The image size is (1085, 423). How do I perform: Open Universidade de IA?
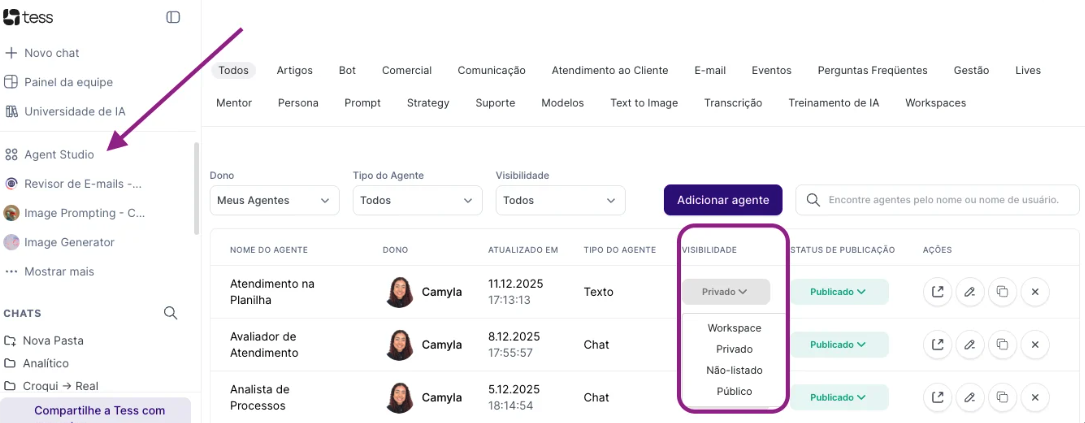click(65, 111)
